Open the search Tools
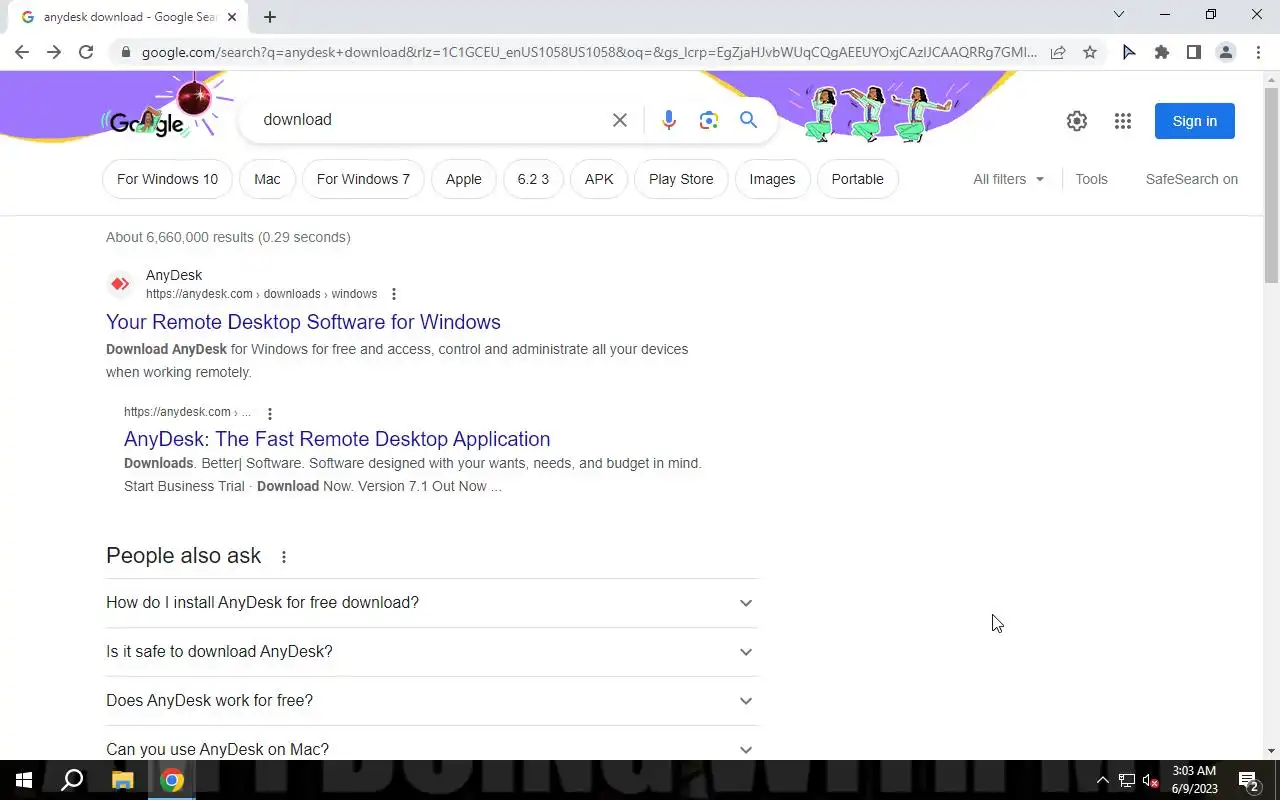The width and height of the screenshot is (1280, 800). coord(1091,179)
